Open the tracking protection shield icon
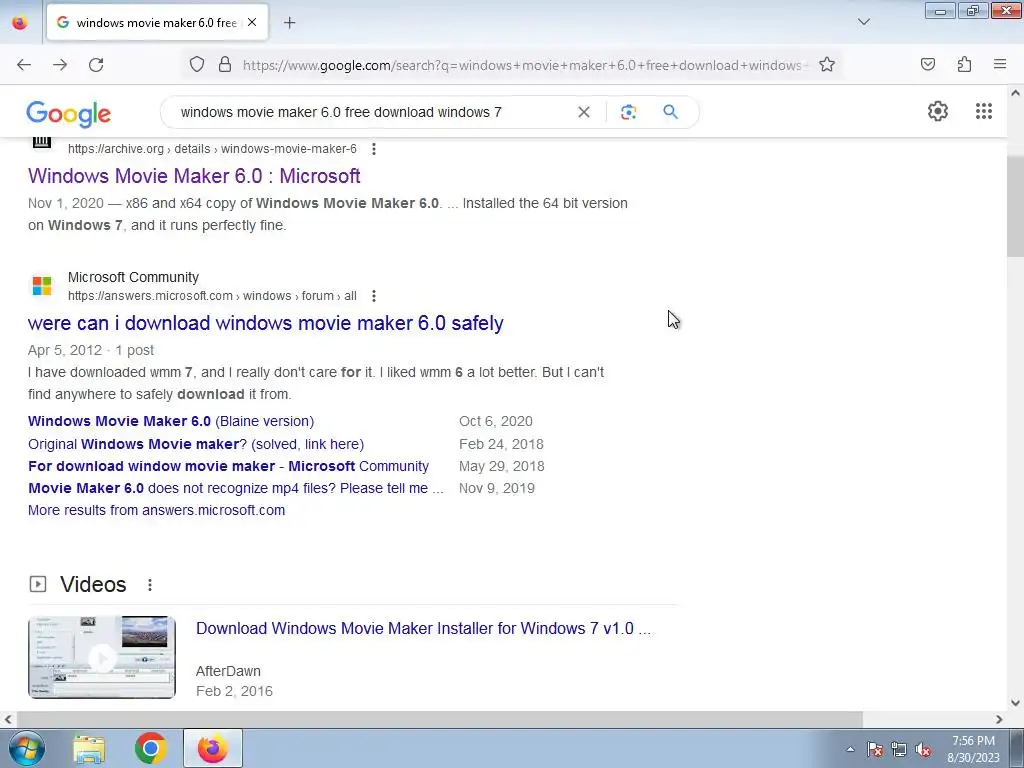The width and height of the screenshot is (1024, 768). coord(197,65)
